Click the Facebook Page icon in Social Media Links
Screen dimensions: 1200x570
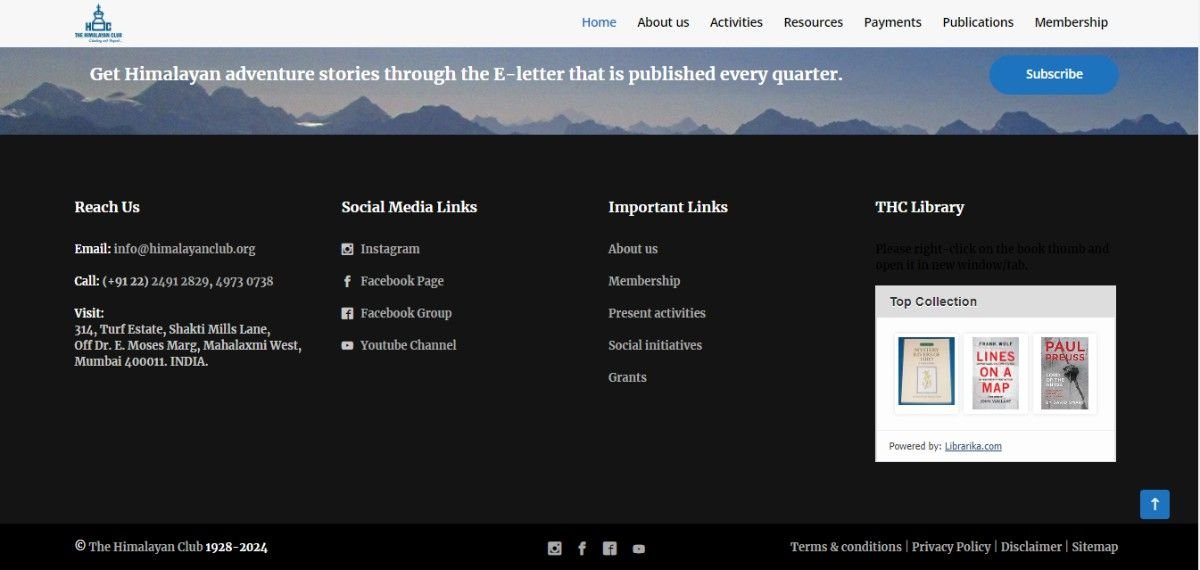(x=347, y=281)
